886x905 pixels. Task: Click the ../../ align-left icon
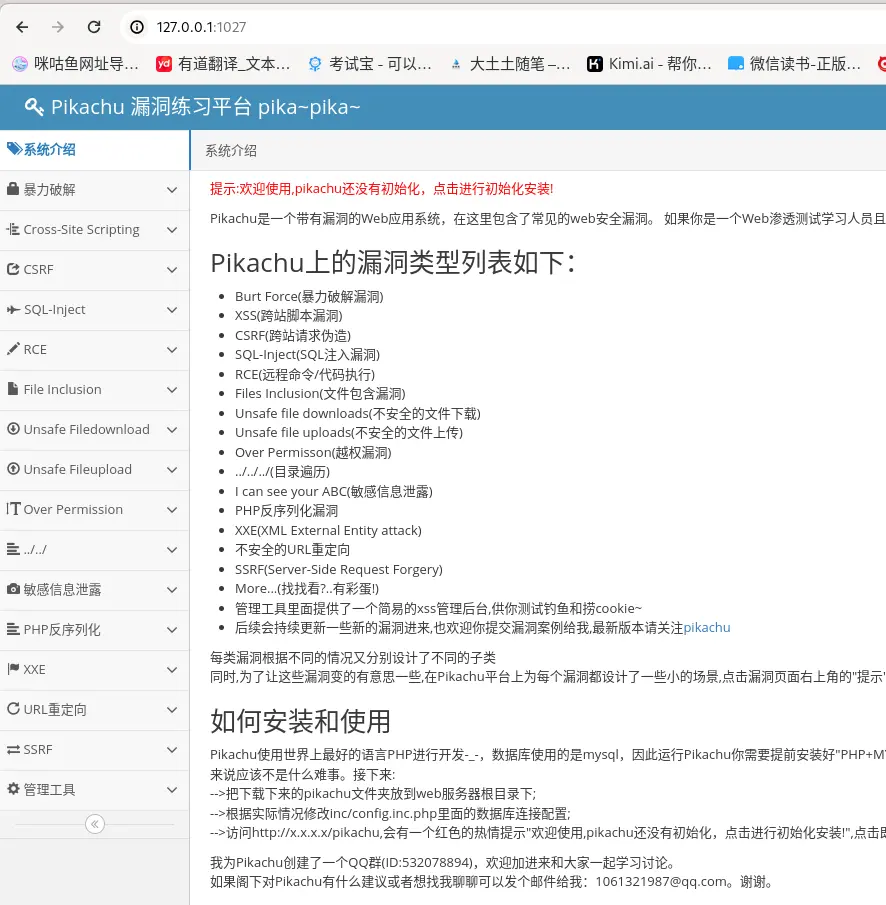(x=13, y=549)
